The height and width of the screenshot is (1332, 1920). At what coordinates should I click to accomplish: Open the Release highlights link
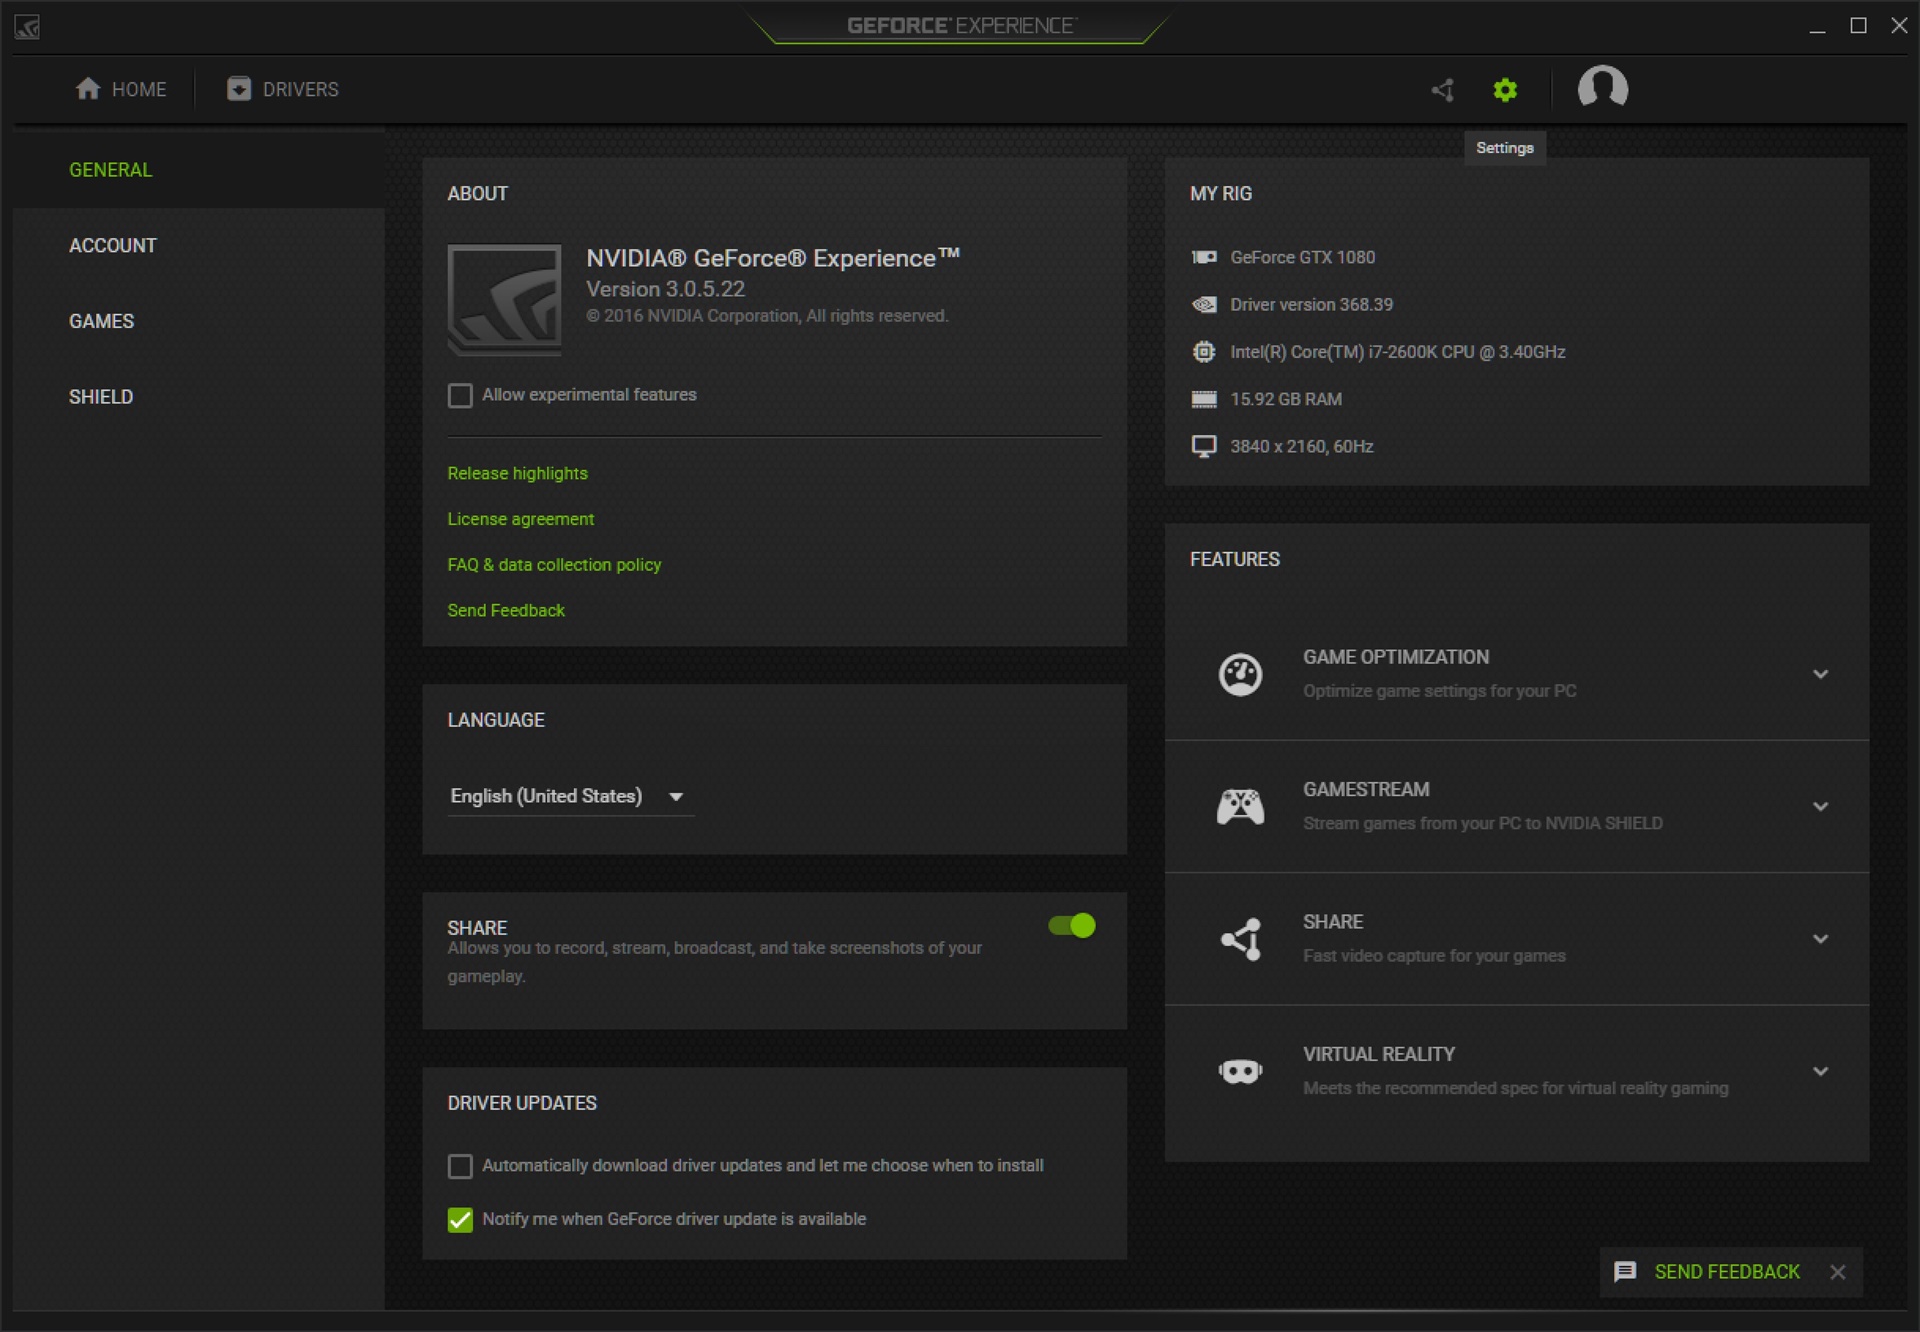517,474
